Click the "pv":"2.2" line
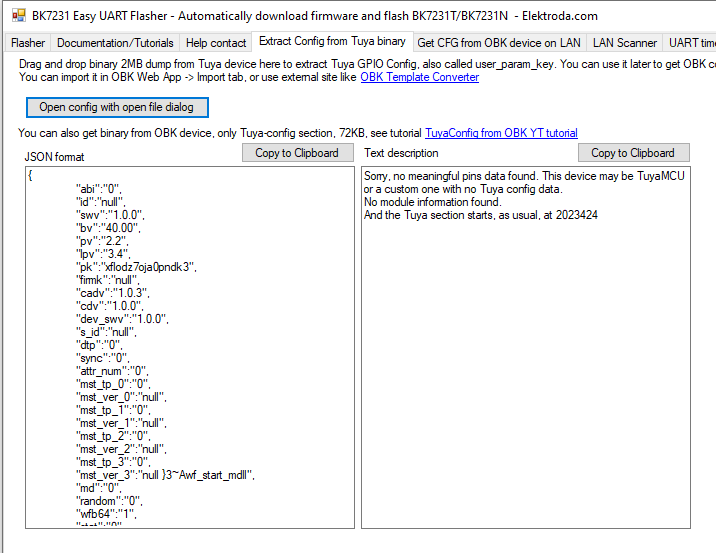 tap(102, 241)
